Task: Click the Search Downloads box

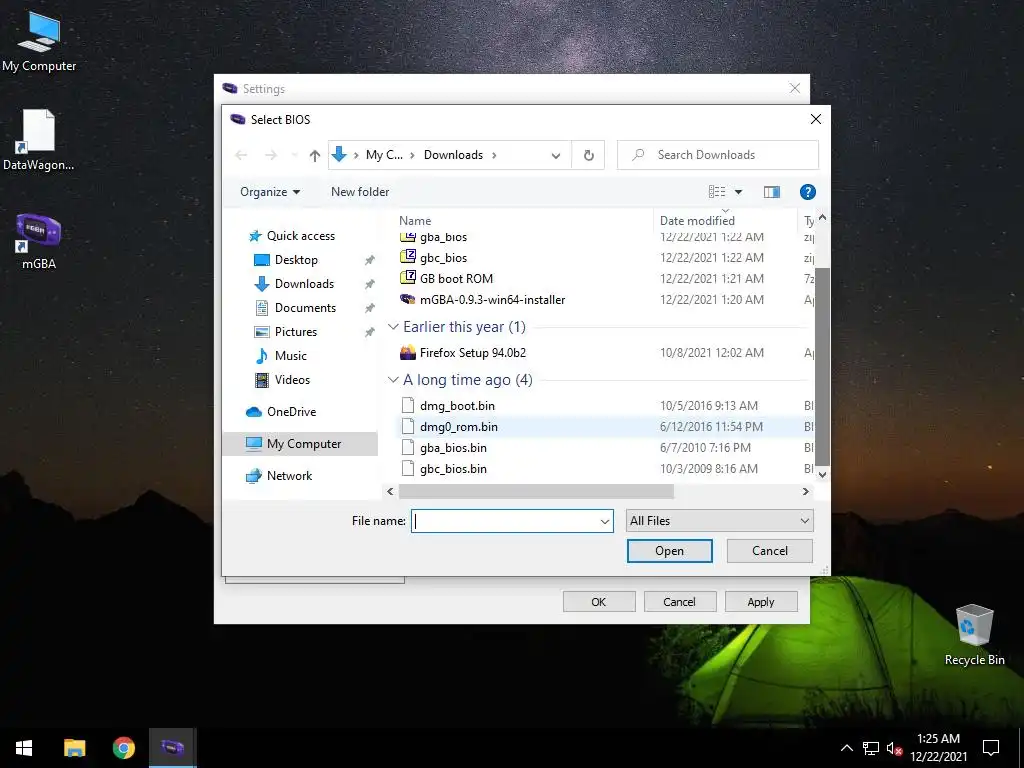Action: (718, 155)
